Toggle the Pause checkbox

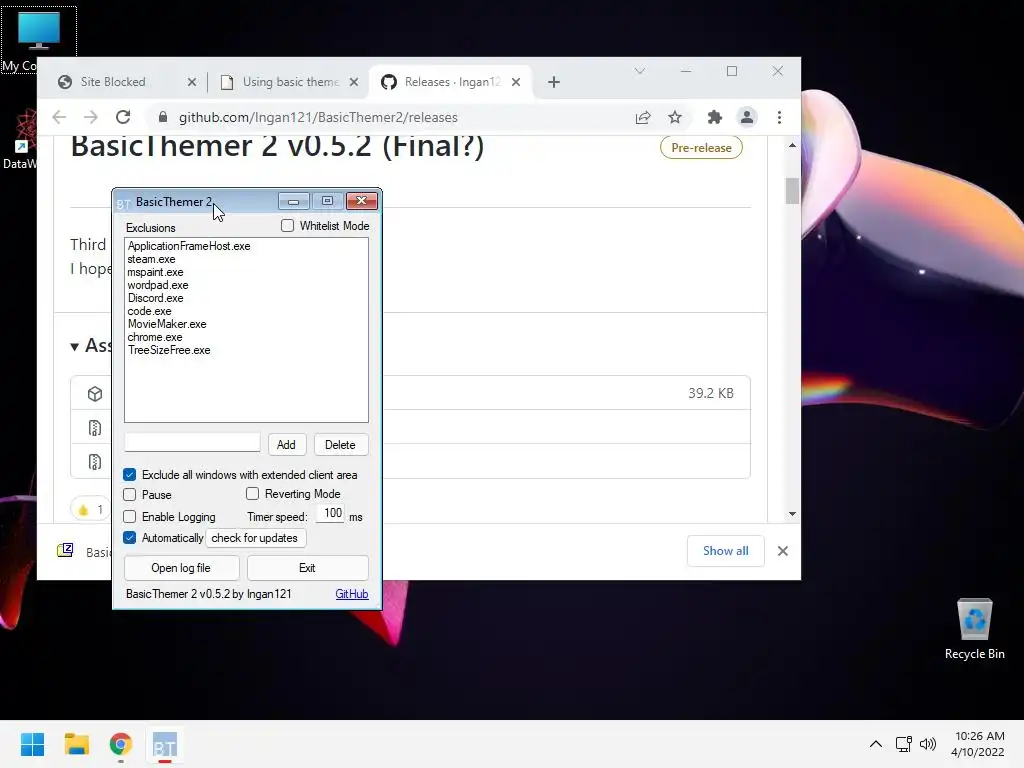129,494
